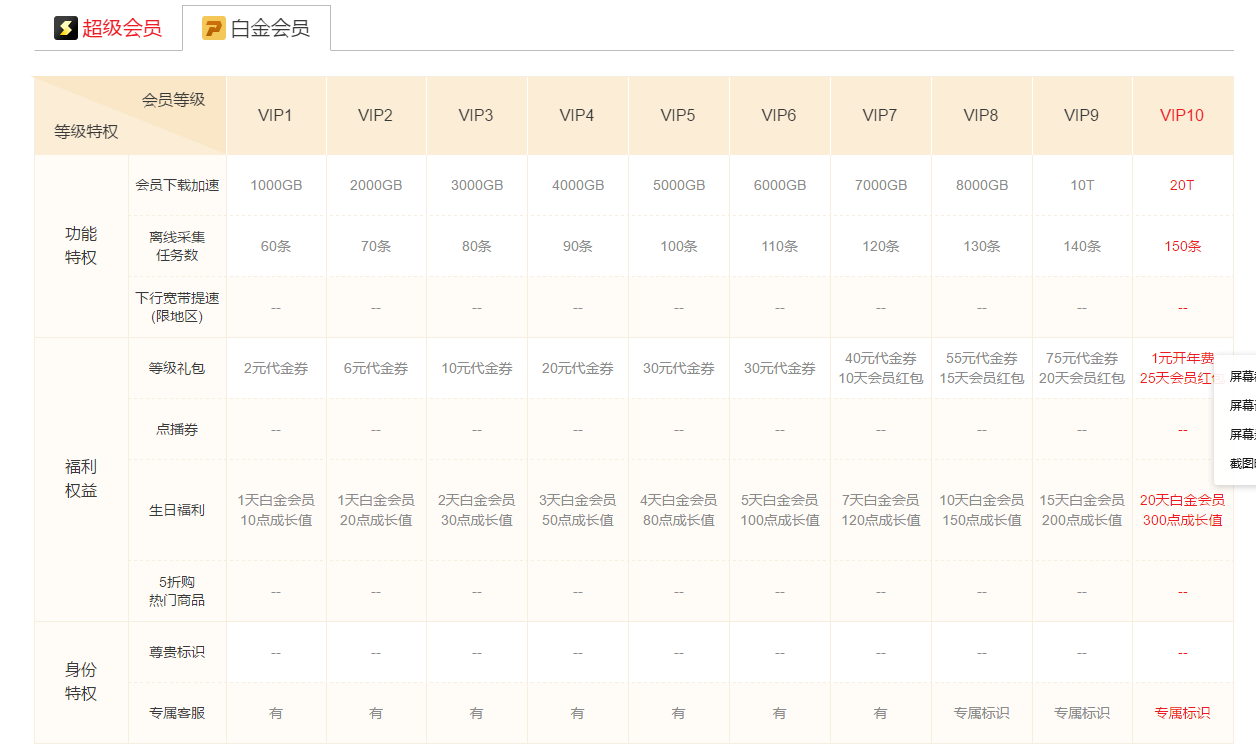
Task: Click the red VIP10 column header
Action: (x=1182, y=115)
